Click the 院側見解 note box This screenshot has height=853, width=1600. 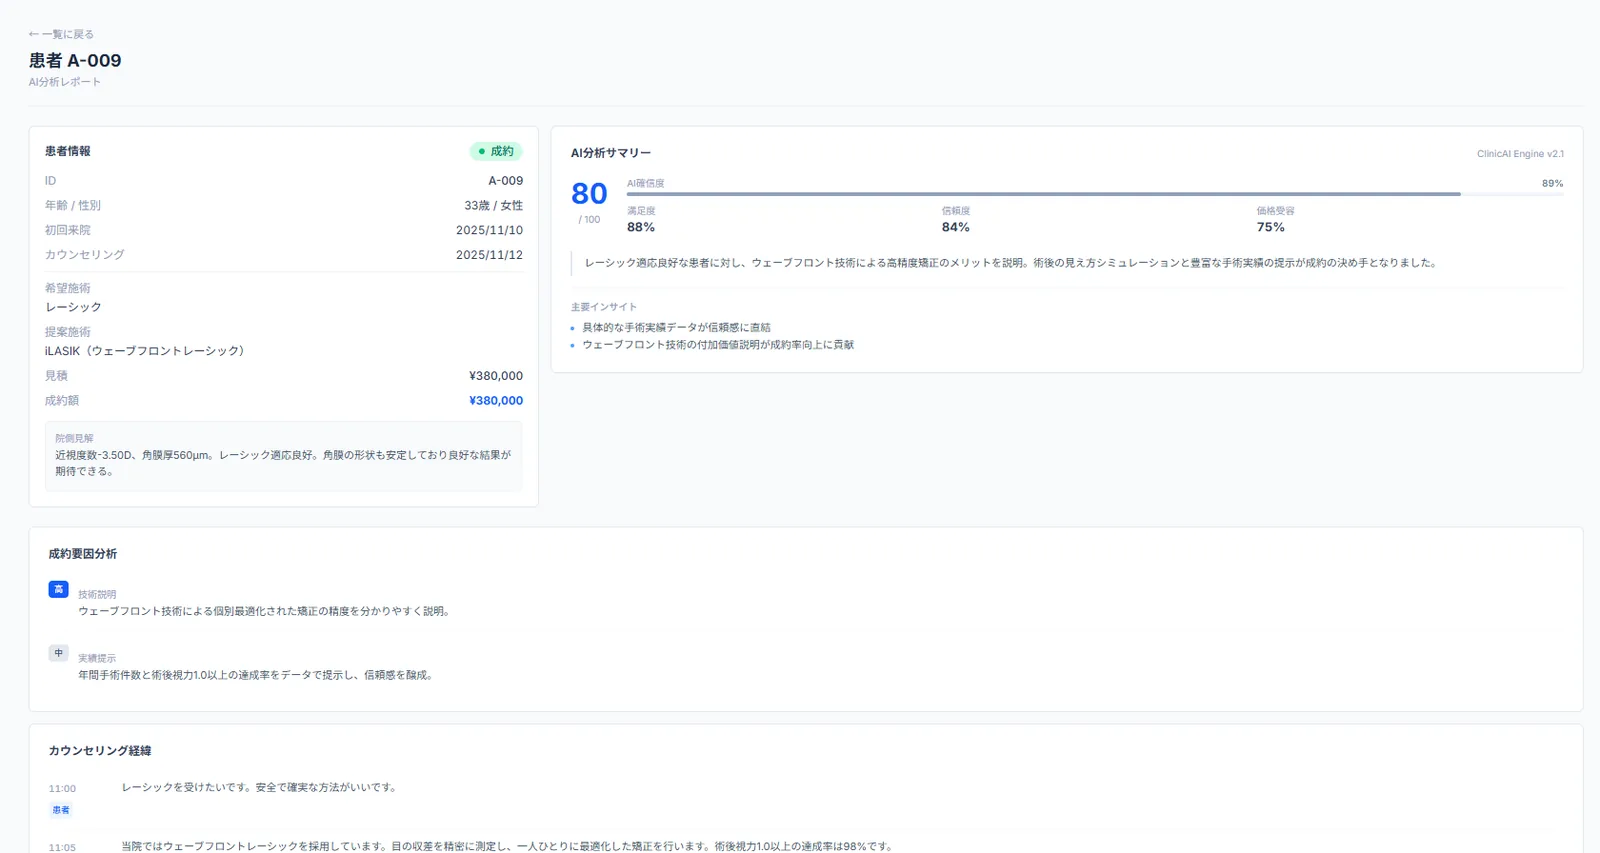tap(284, 456)
